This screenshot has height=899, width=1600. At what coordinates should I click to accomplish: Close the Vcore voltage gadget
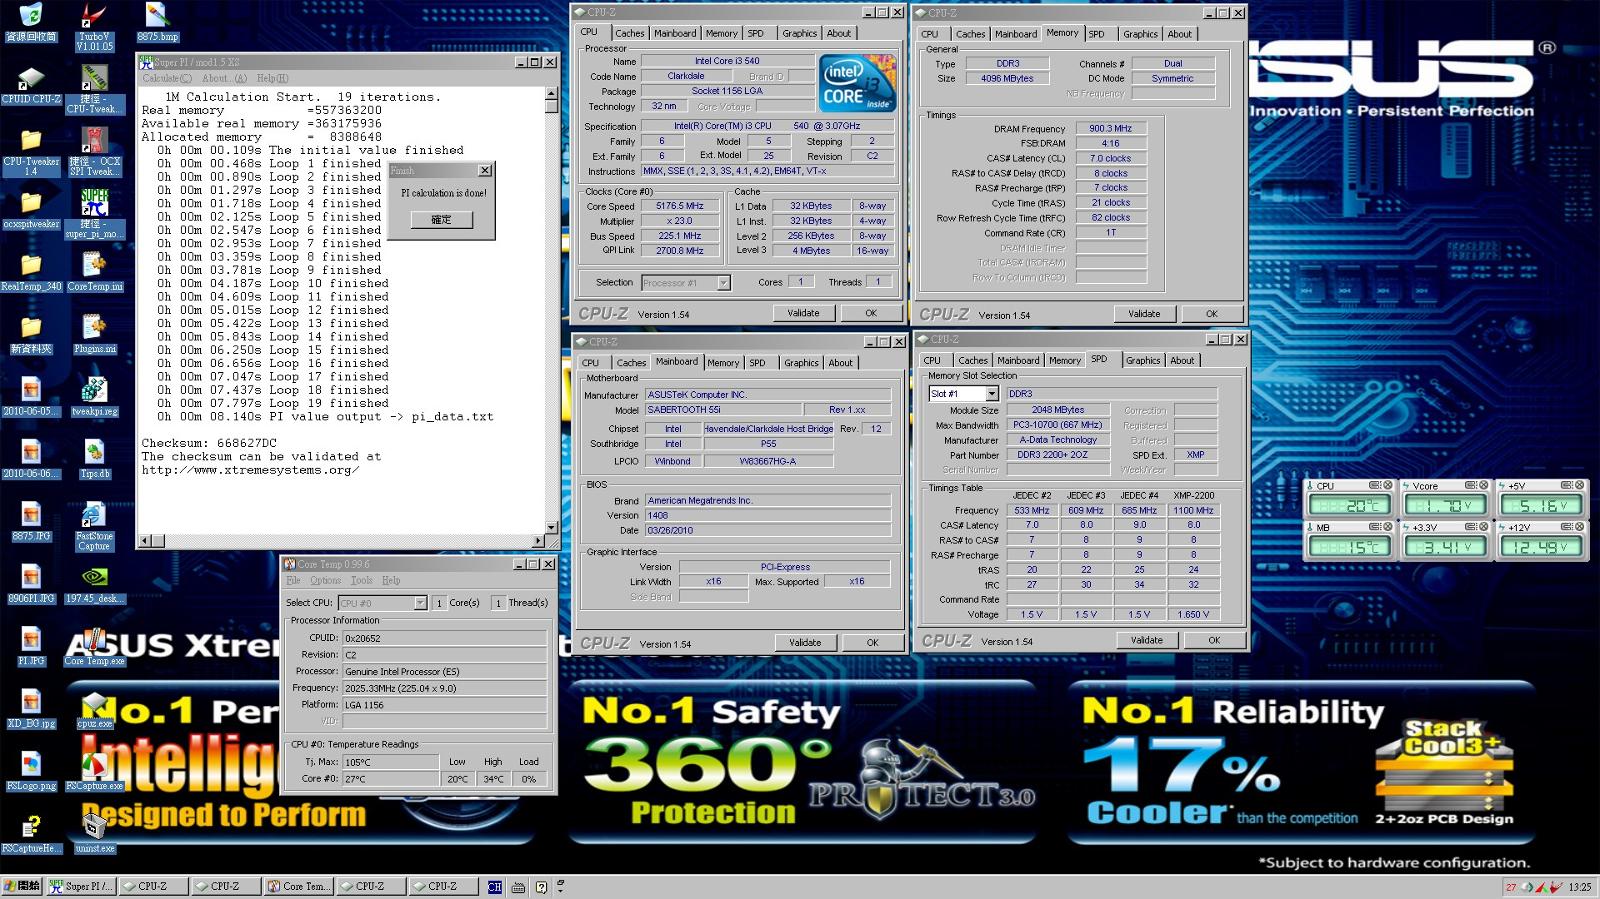(1483, 485)
